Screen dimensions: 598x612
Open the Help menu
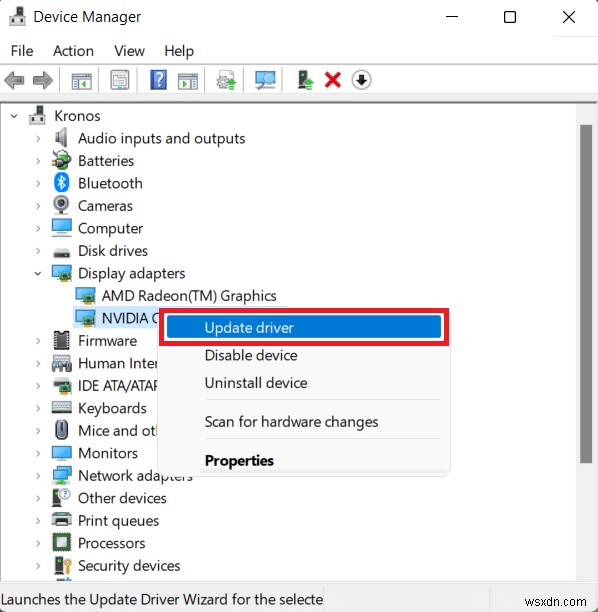pyautogui.click(x=179, y=51)
